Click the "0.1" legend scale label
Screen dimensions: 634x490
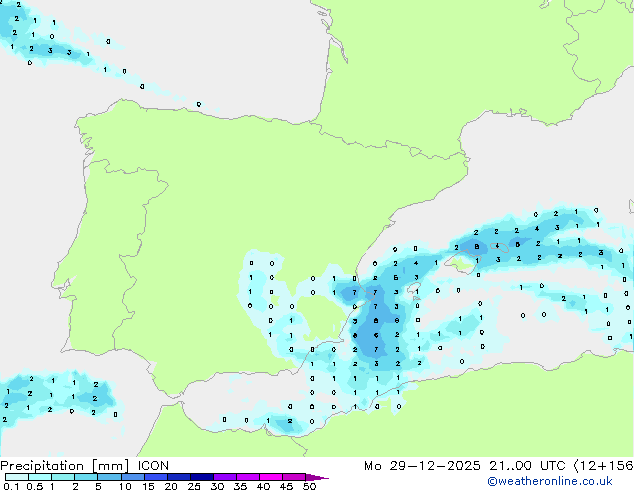[11, 486]
